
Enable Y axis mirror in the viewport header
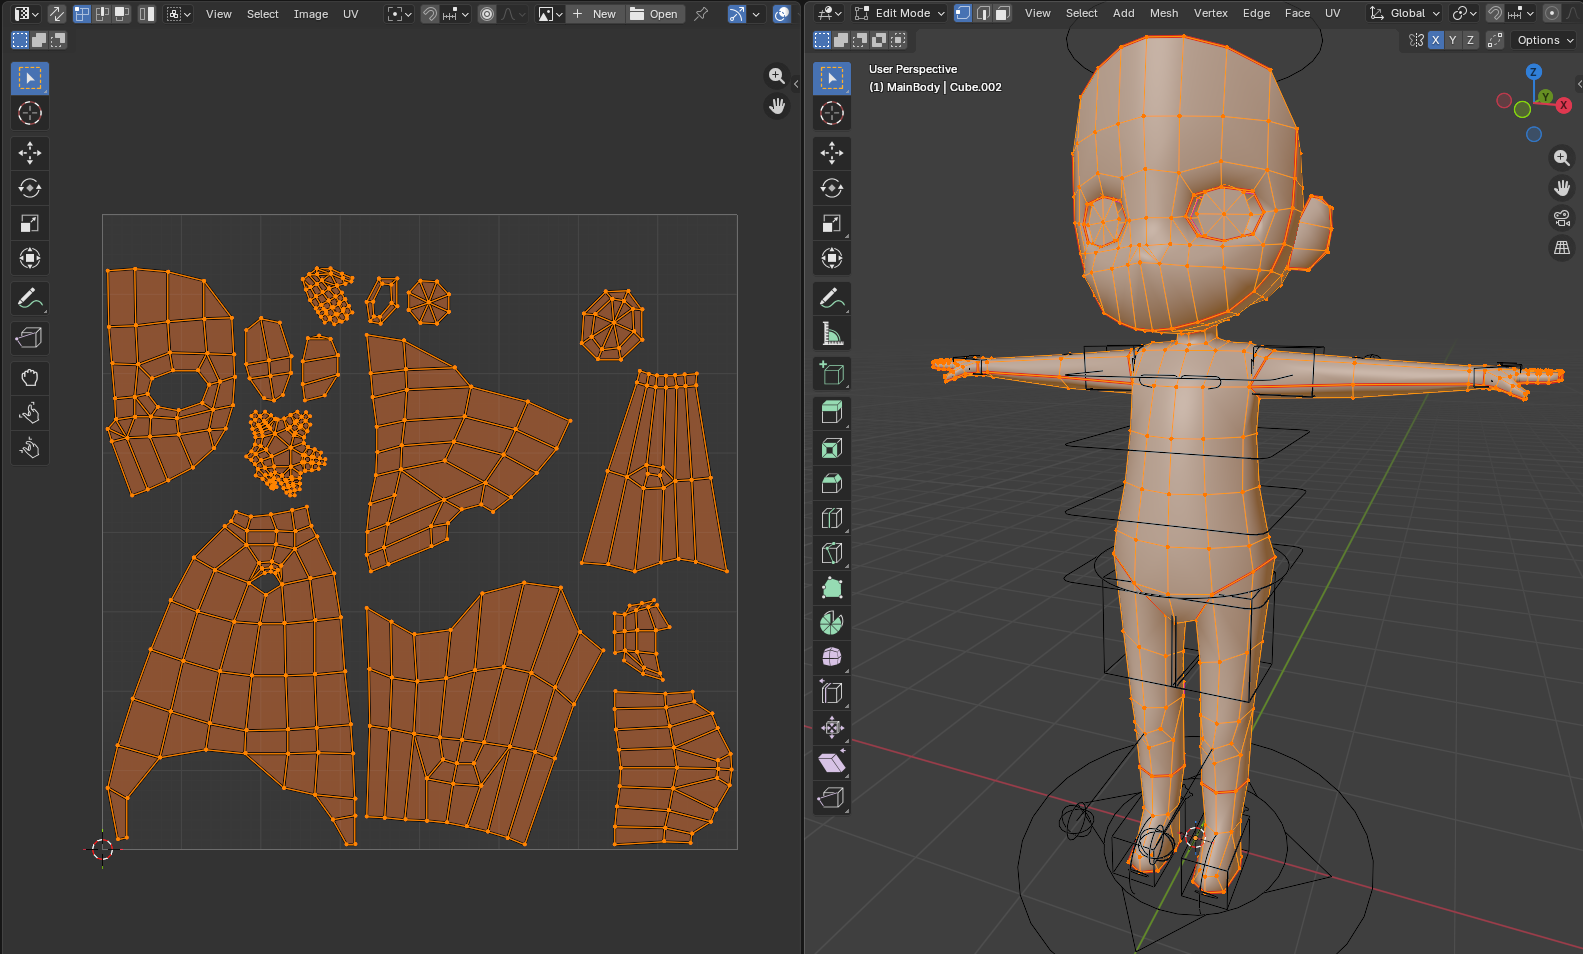[1452, 40]
